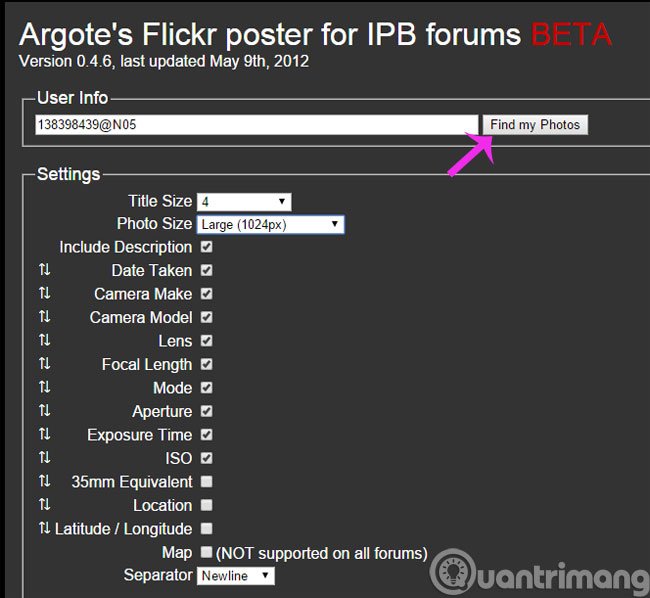Click reorder arrows beside Focal Length

pyautogui.click(x=44, y=364)
